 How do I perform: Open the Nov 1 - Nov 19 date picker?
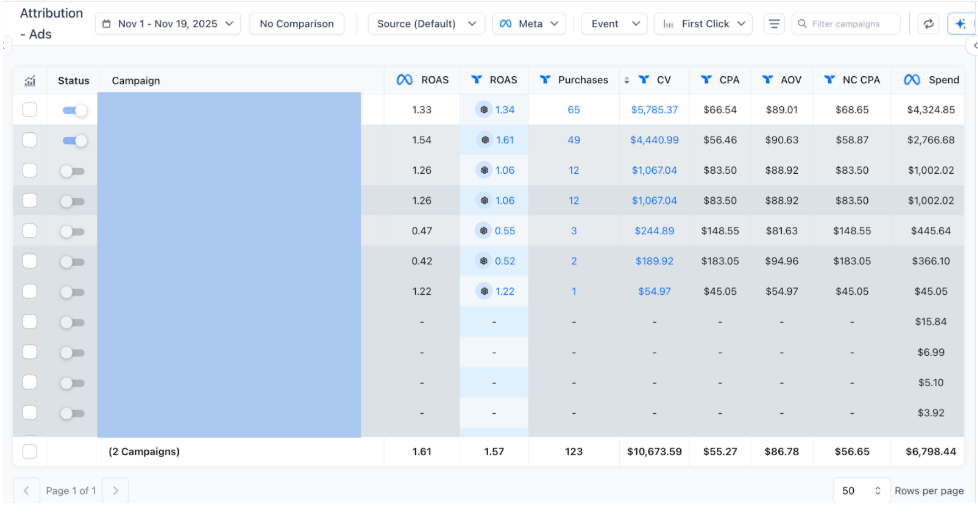tap(168, 24)
